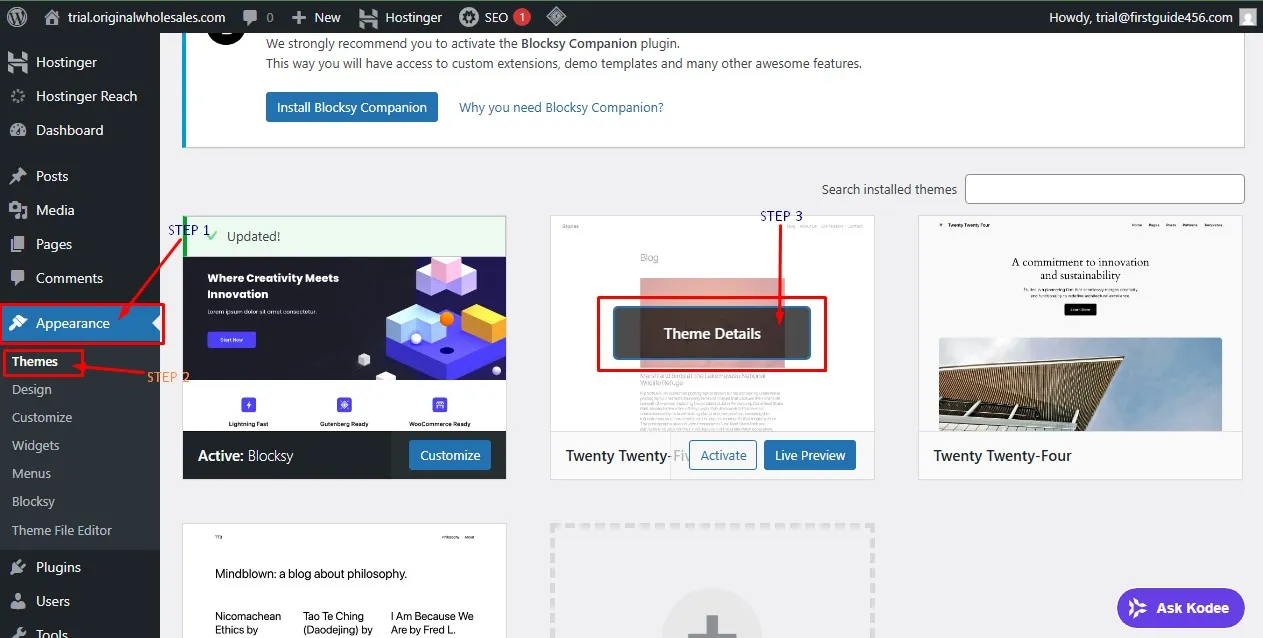
Task: Click Why you need Blocksy Companion link
Action: pos(560,106)
